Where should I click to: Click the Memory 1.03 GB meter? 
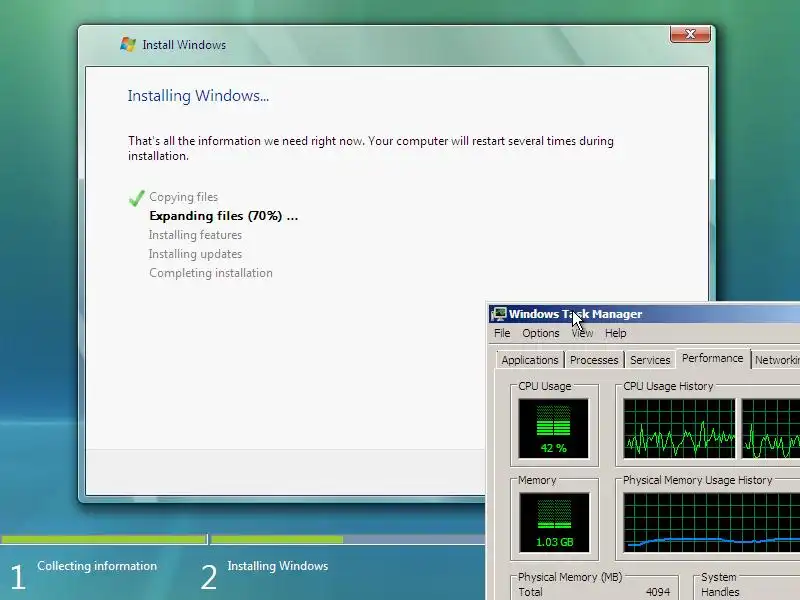pos(554,522)
